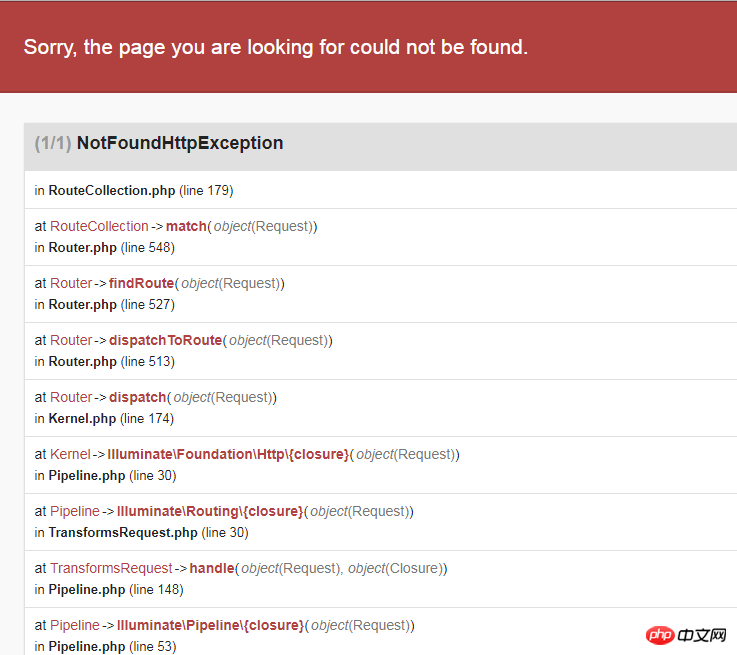737x655 pixels.
Task: Click the Illuminate\Pipeline\{closure} entry
Action: [x=211, y=625]
